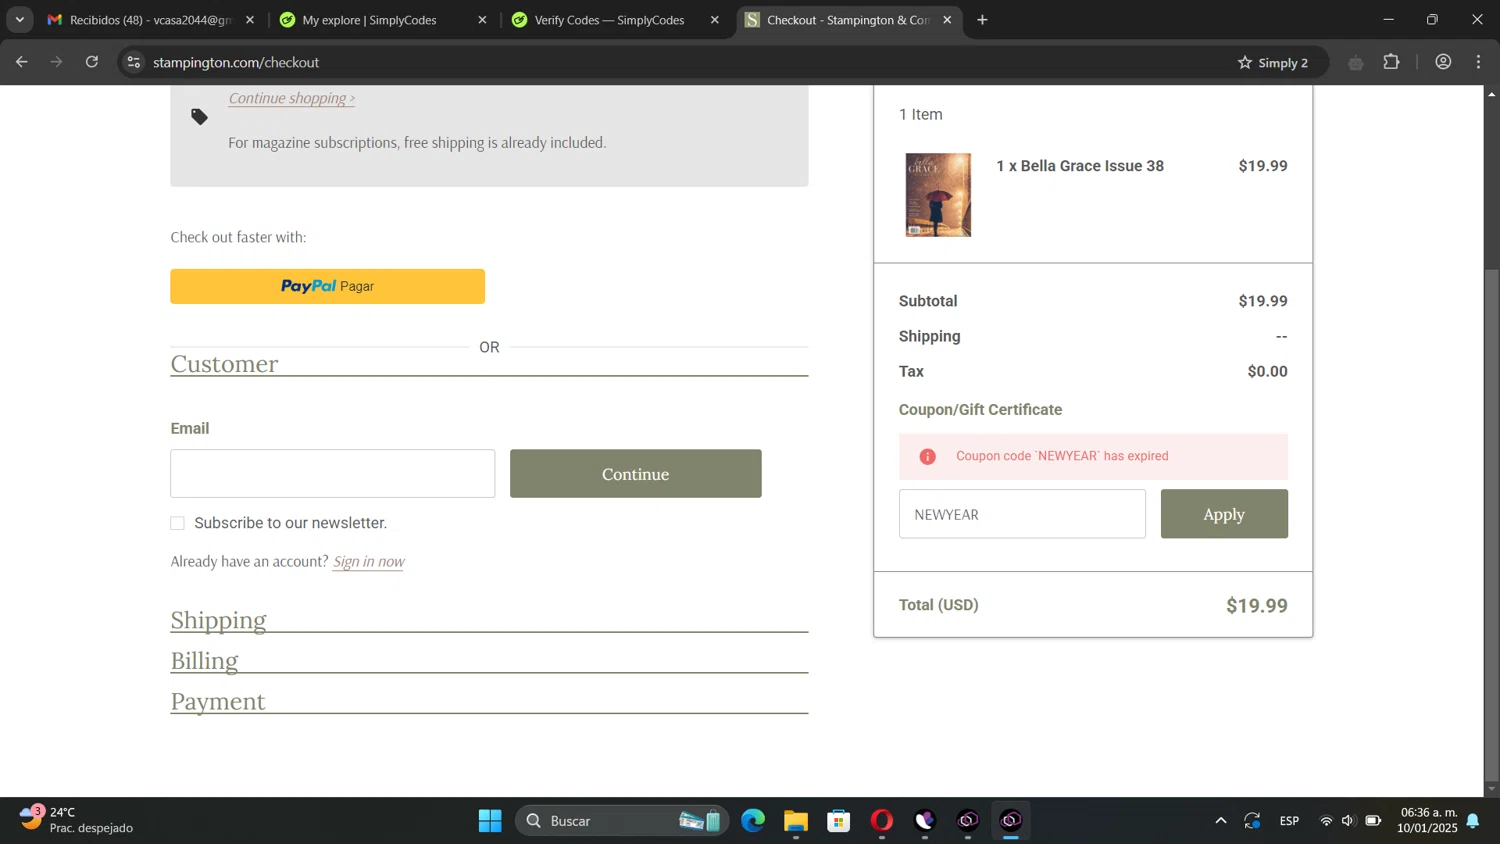Open the Wi-Fi network icon
The image size is (1500, 844).
point(1326,821)
